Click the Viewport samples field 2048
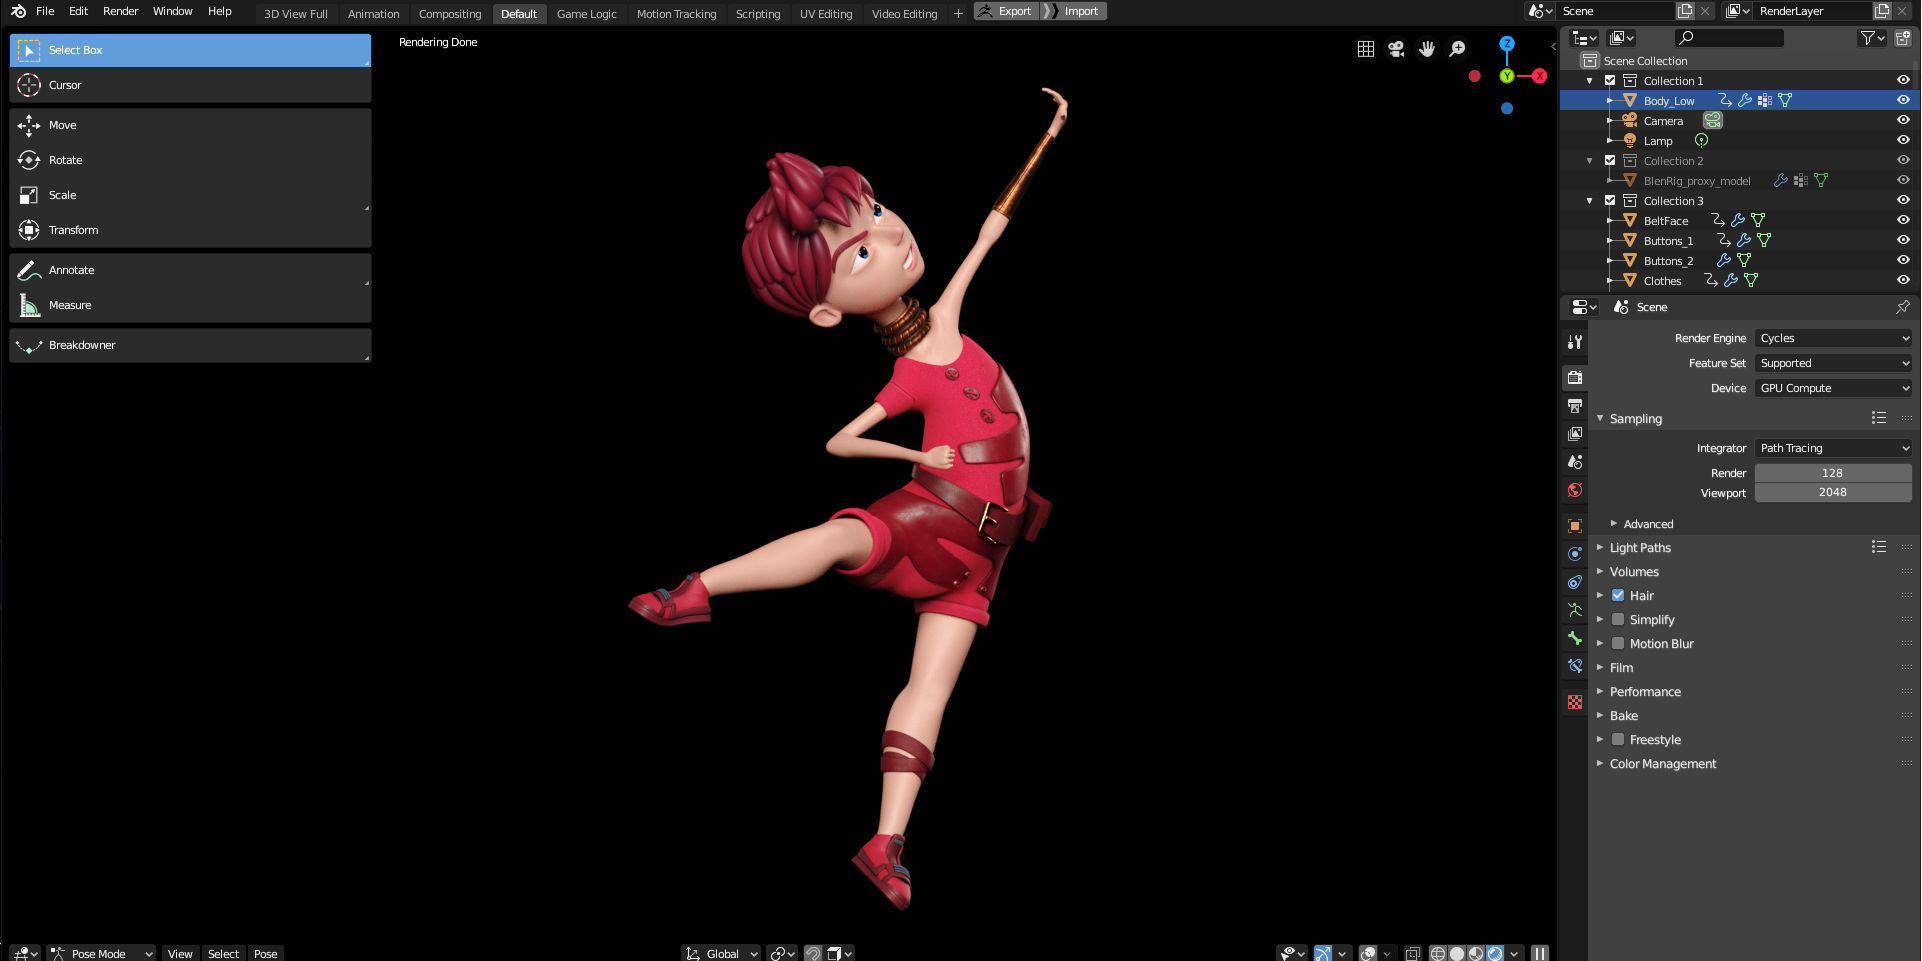 1833,492
